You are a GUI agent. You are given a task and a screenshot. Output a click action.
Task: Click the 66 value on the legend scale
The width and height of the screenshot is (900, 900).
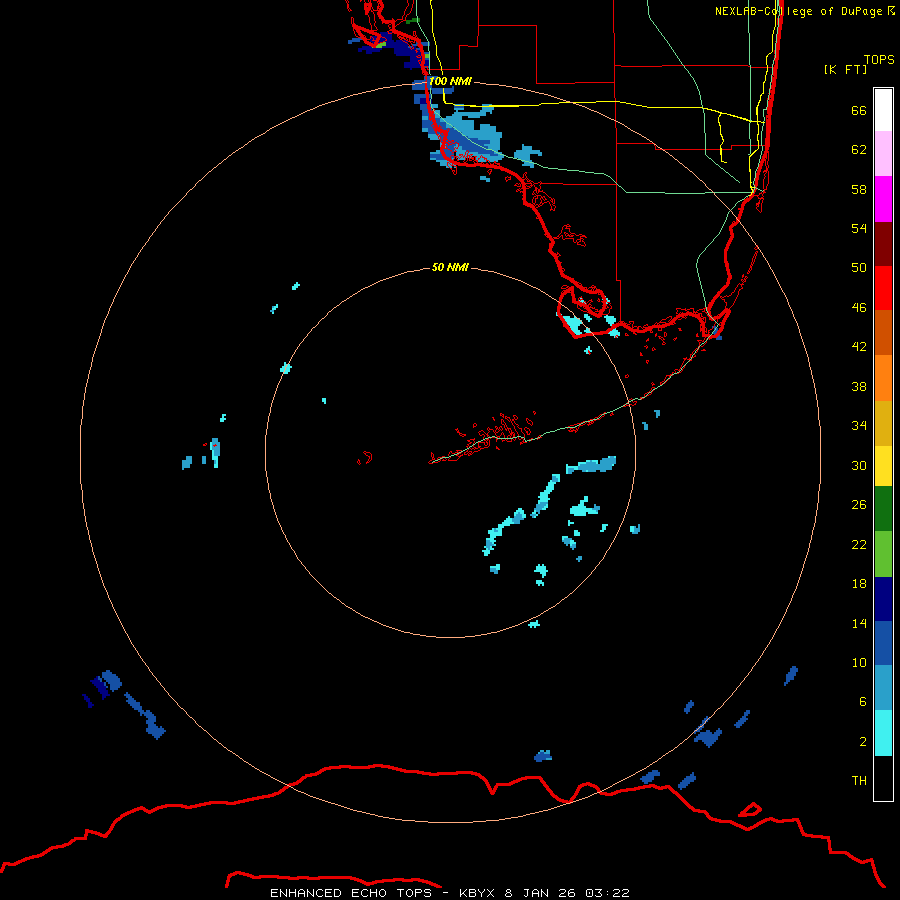(x=859, y=111)
